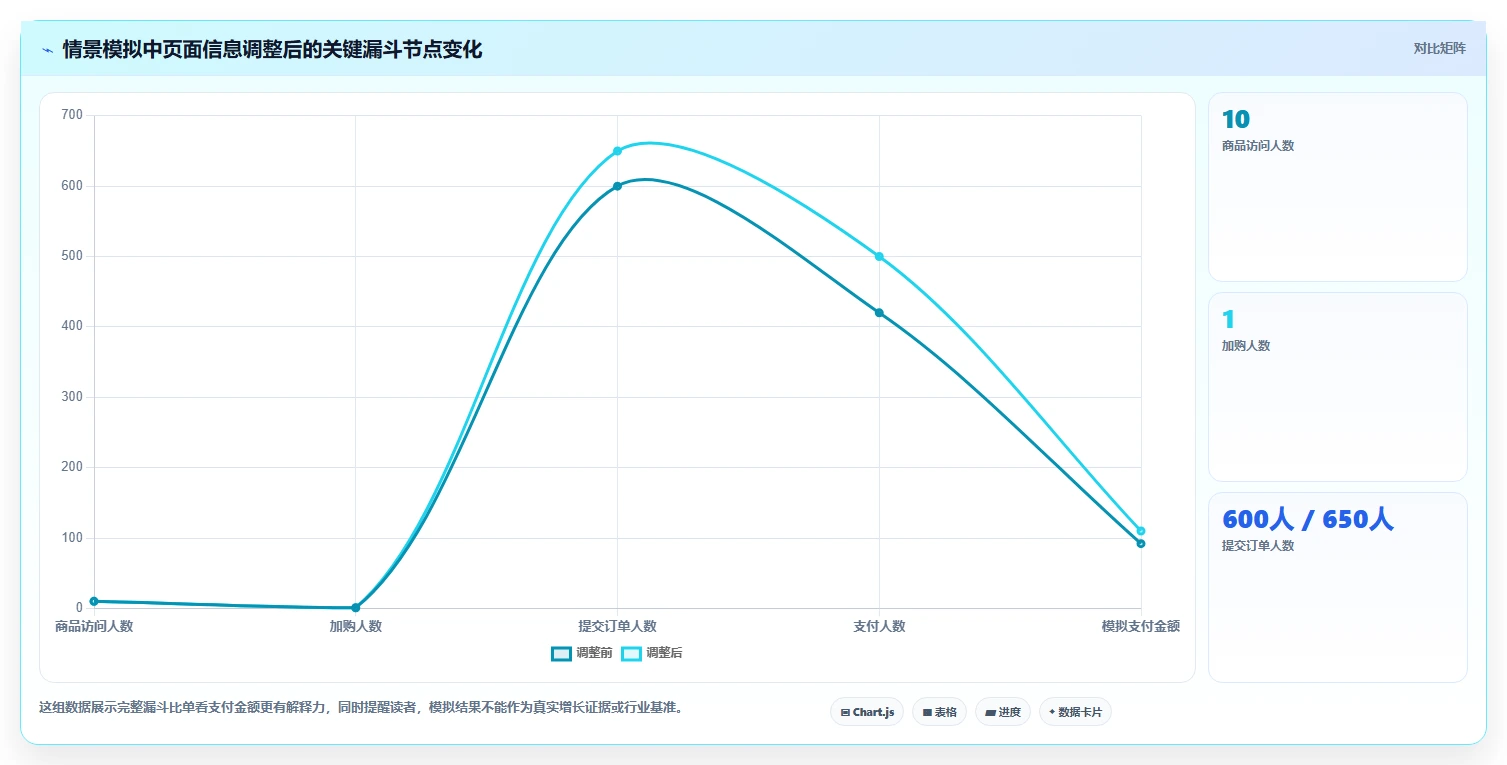Click the 调整前 data point at 提交订单人数

tap(617, 186)
